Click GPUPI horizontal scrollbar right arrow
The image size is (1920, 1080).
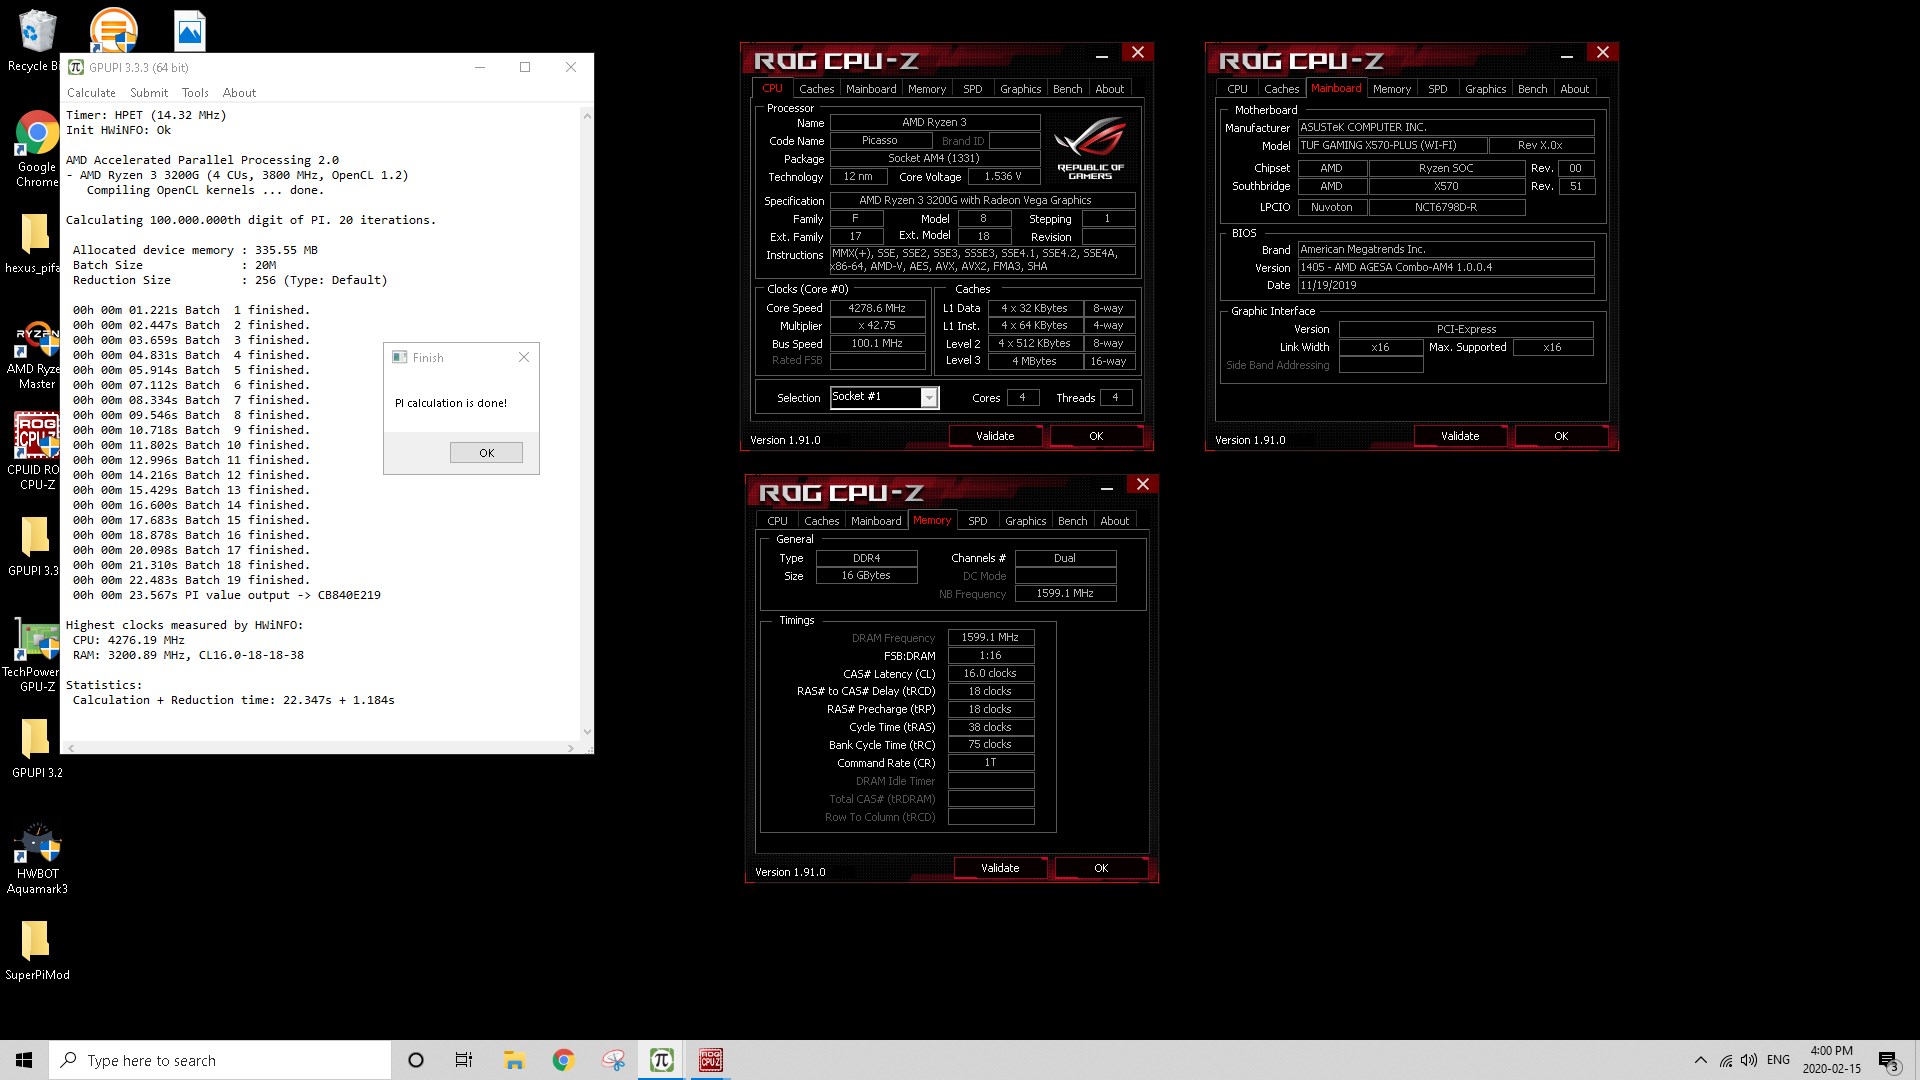tap(571, 748)
